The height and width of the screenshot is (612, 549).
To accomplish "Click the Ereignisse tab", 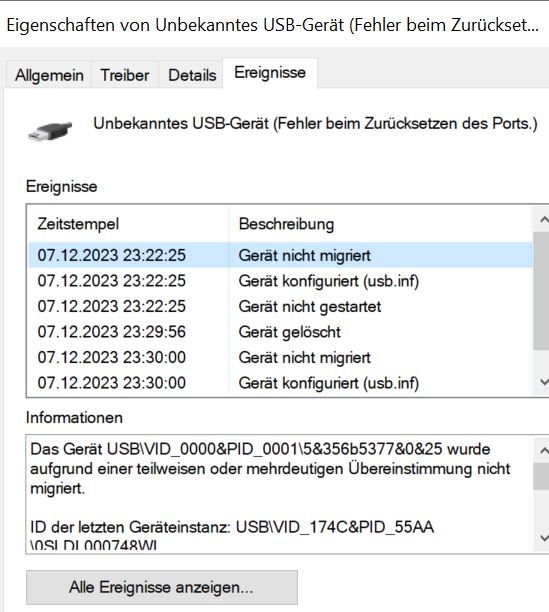I will coord(270,73).
